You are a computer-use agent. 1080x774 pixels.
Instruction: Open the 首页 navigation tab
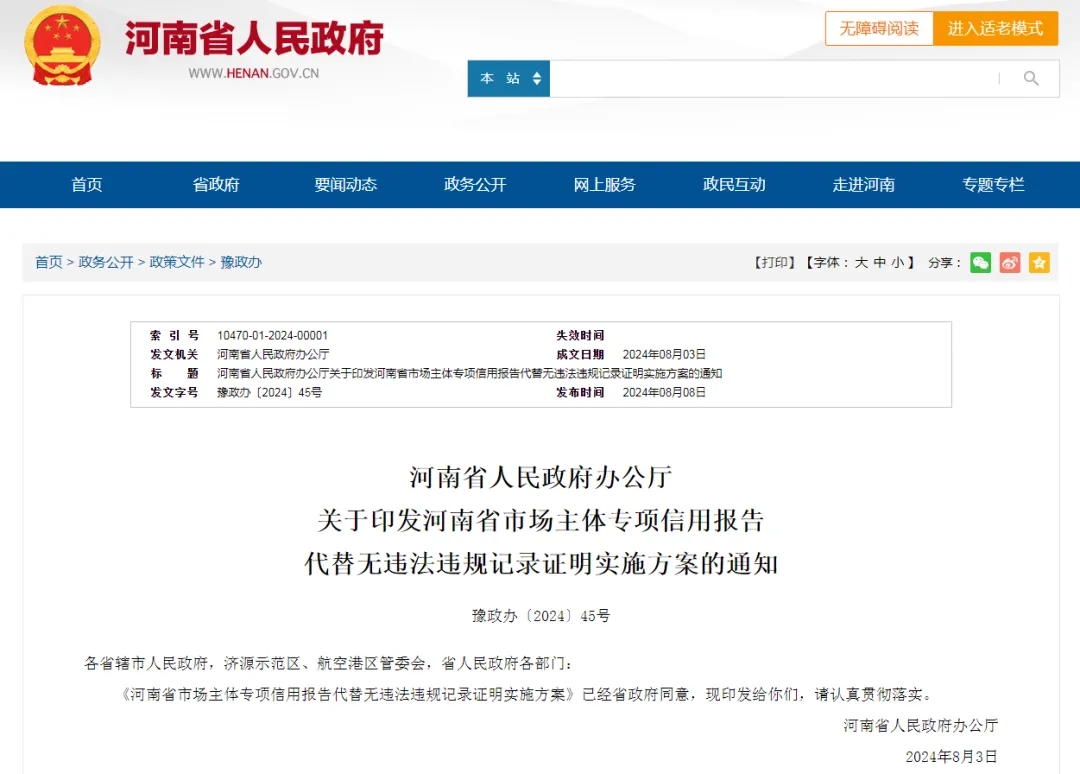click(87, 185)
